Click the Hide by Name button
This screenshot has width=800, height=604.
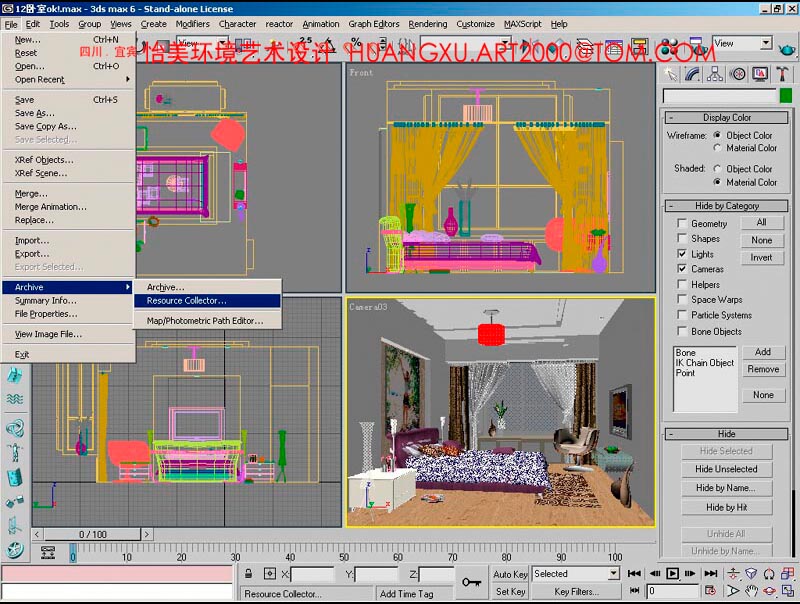pyautogui.click(x=727, y=488)
